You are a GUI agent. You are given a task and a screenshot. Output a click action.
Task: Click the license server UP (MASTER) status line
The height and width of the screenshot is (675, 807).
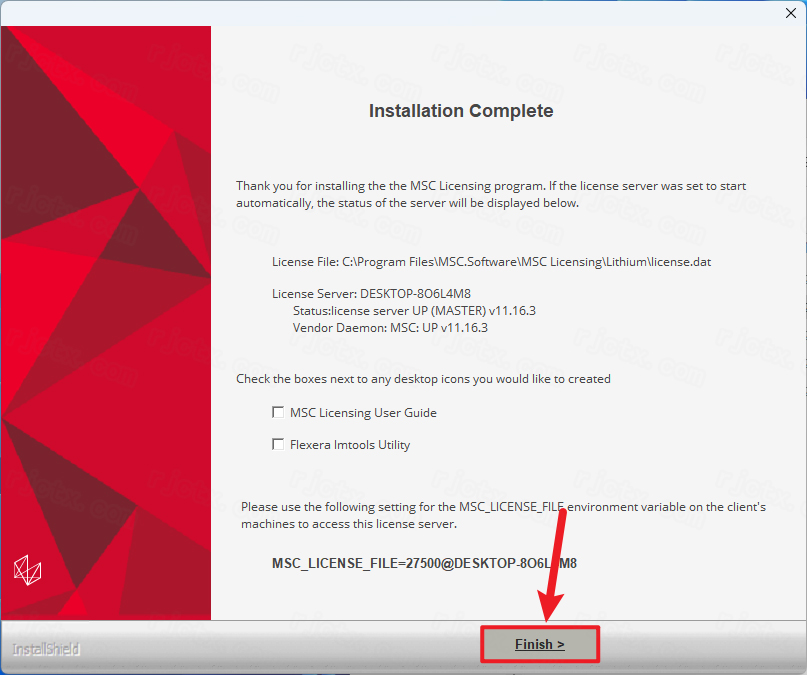[x=414, y=311]
